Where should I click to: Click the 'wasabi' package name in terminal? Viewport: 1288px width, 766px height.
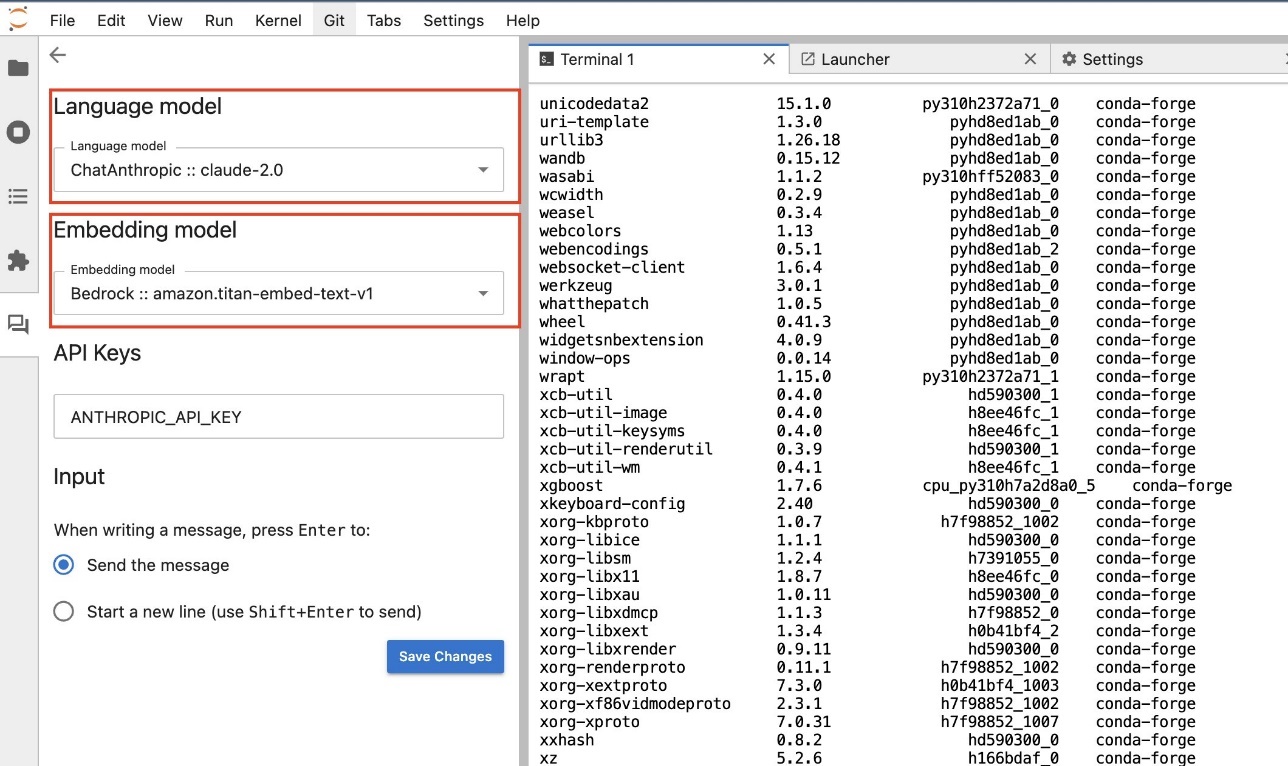[x=567, y=176]
